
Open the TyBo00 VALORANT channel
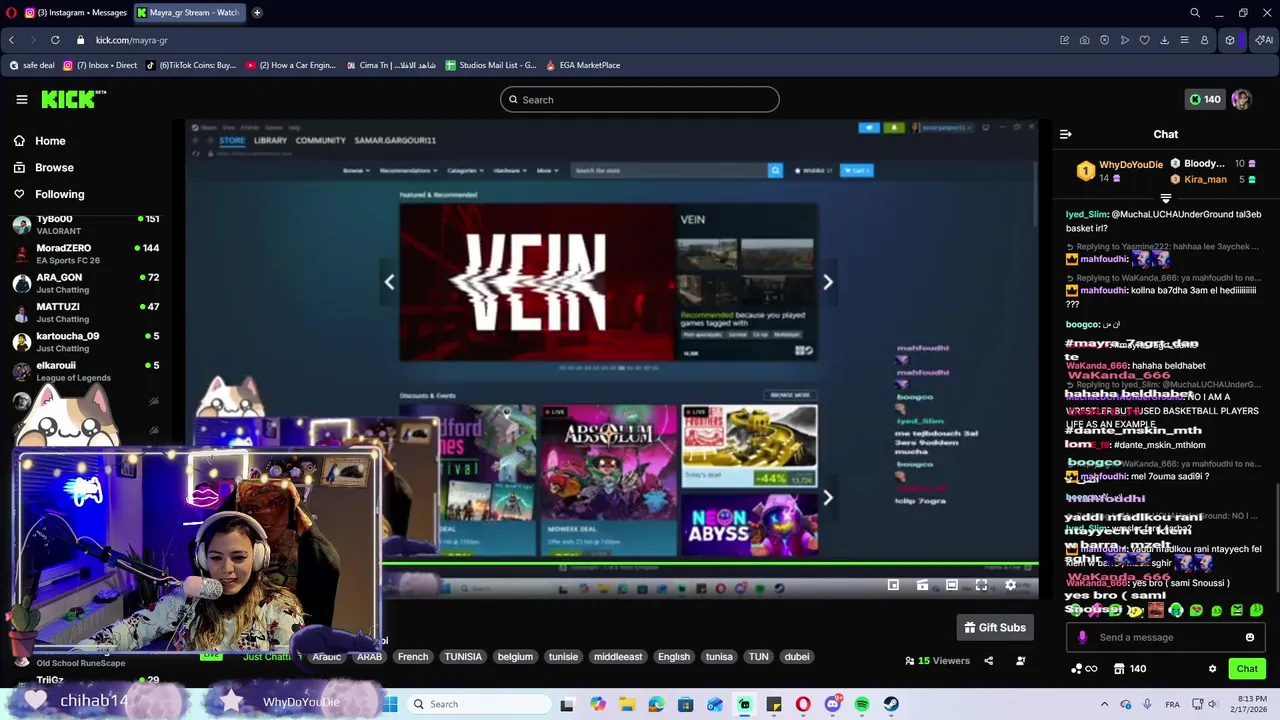coord(85,224)
